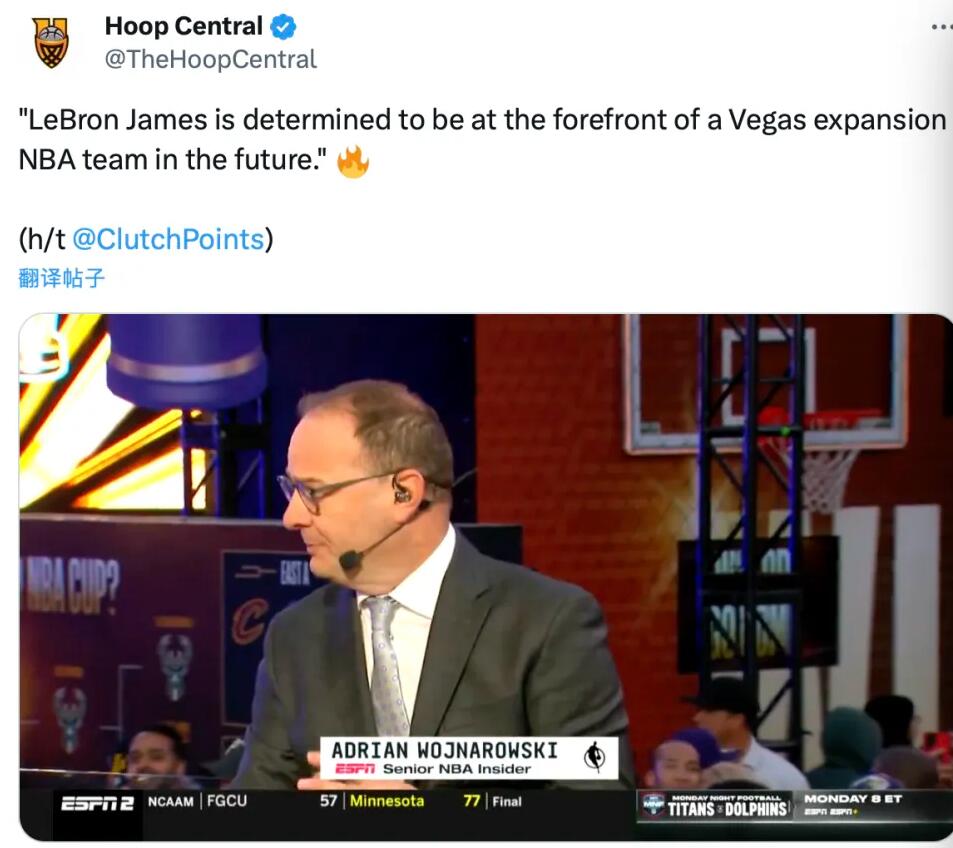Viewport: 953px width, 848px height.
Task: Click the blue verified badge
Action: (x=283, y=27)
